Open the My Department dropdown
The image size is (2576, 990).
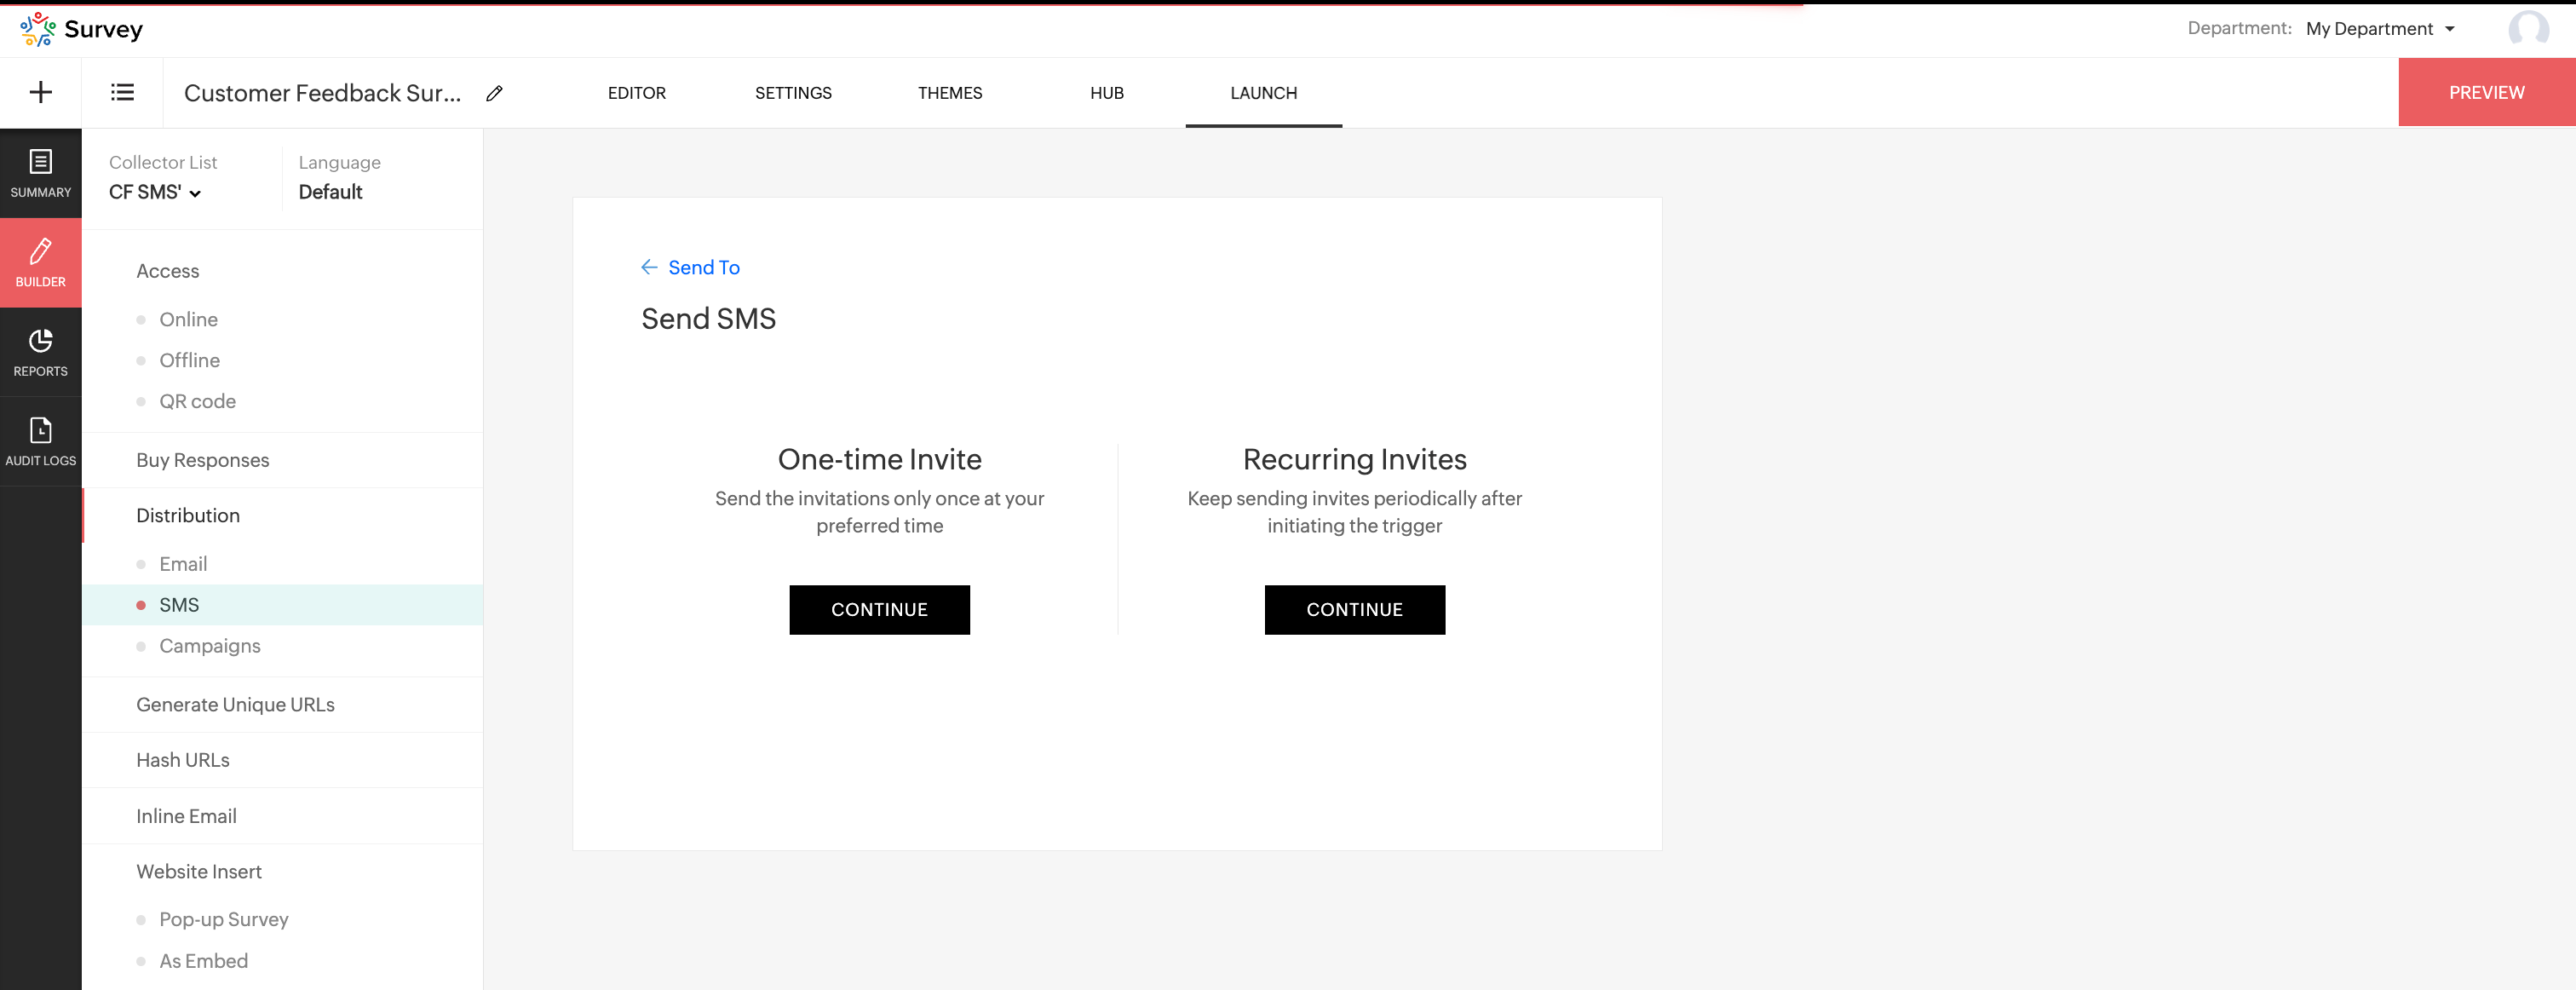(2380, 29)
